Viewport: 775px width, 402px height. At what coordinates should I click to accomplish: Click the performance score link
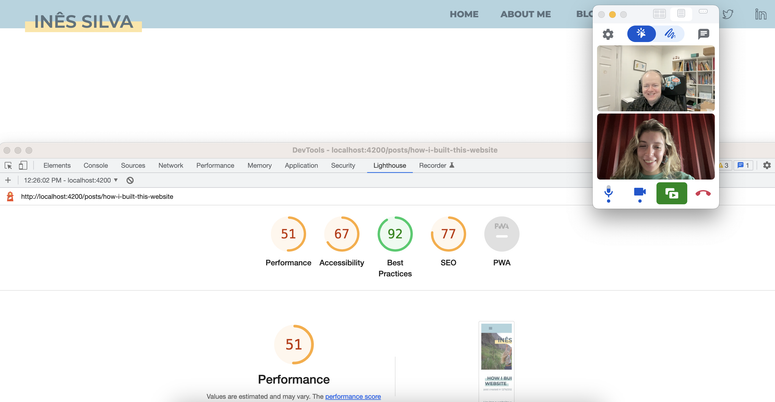pos(352,397)
